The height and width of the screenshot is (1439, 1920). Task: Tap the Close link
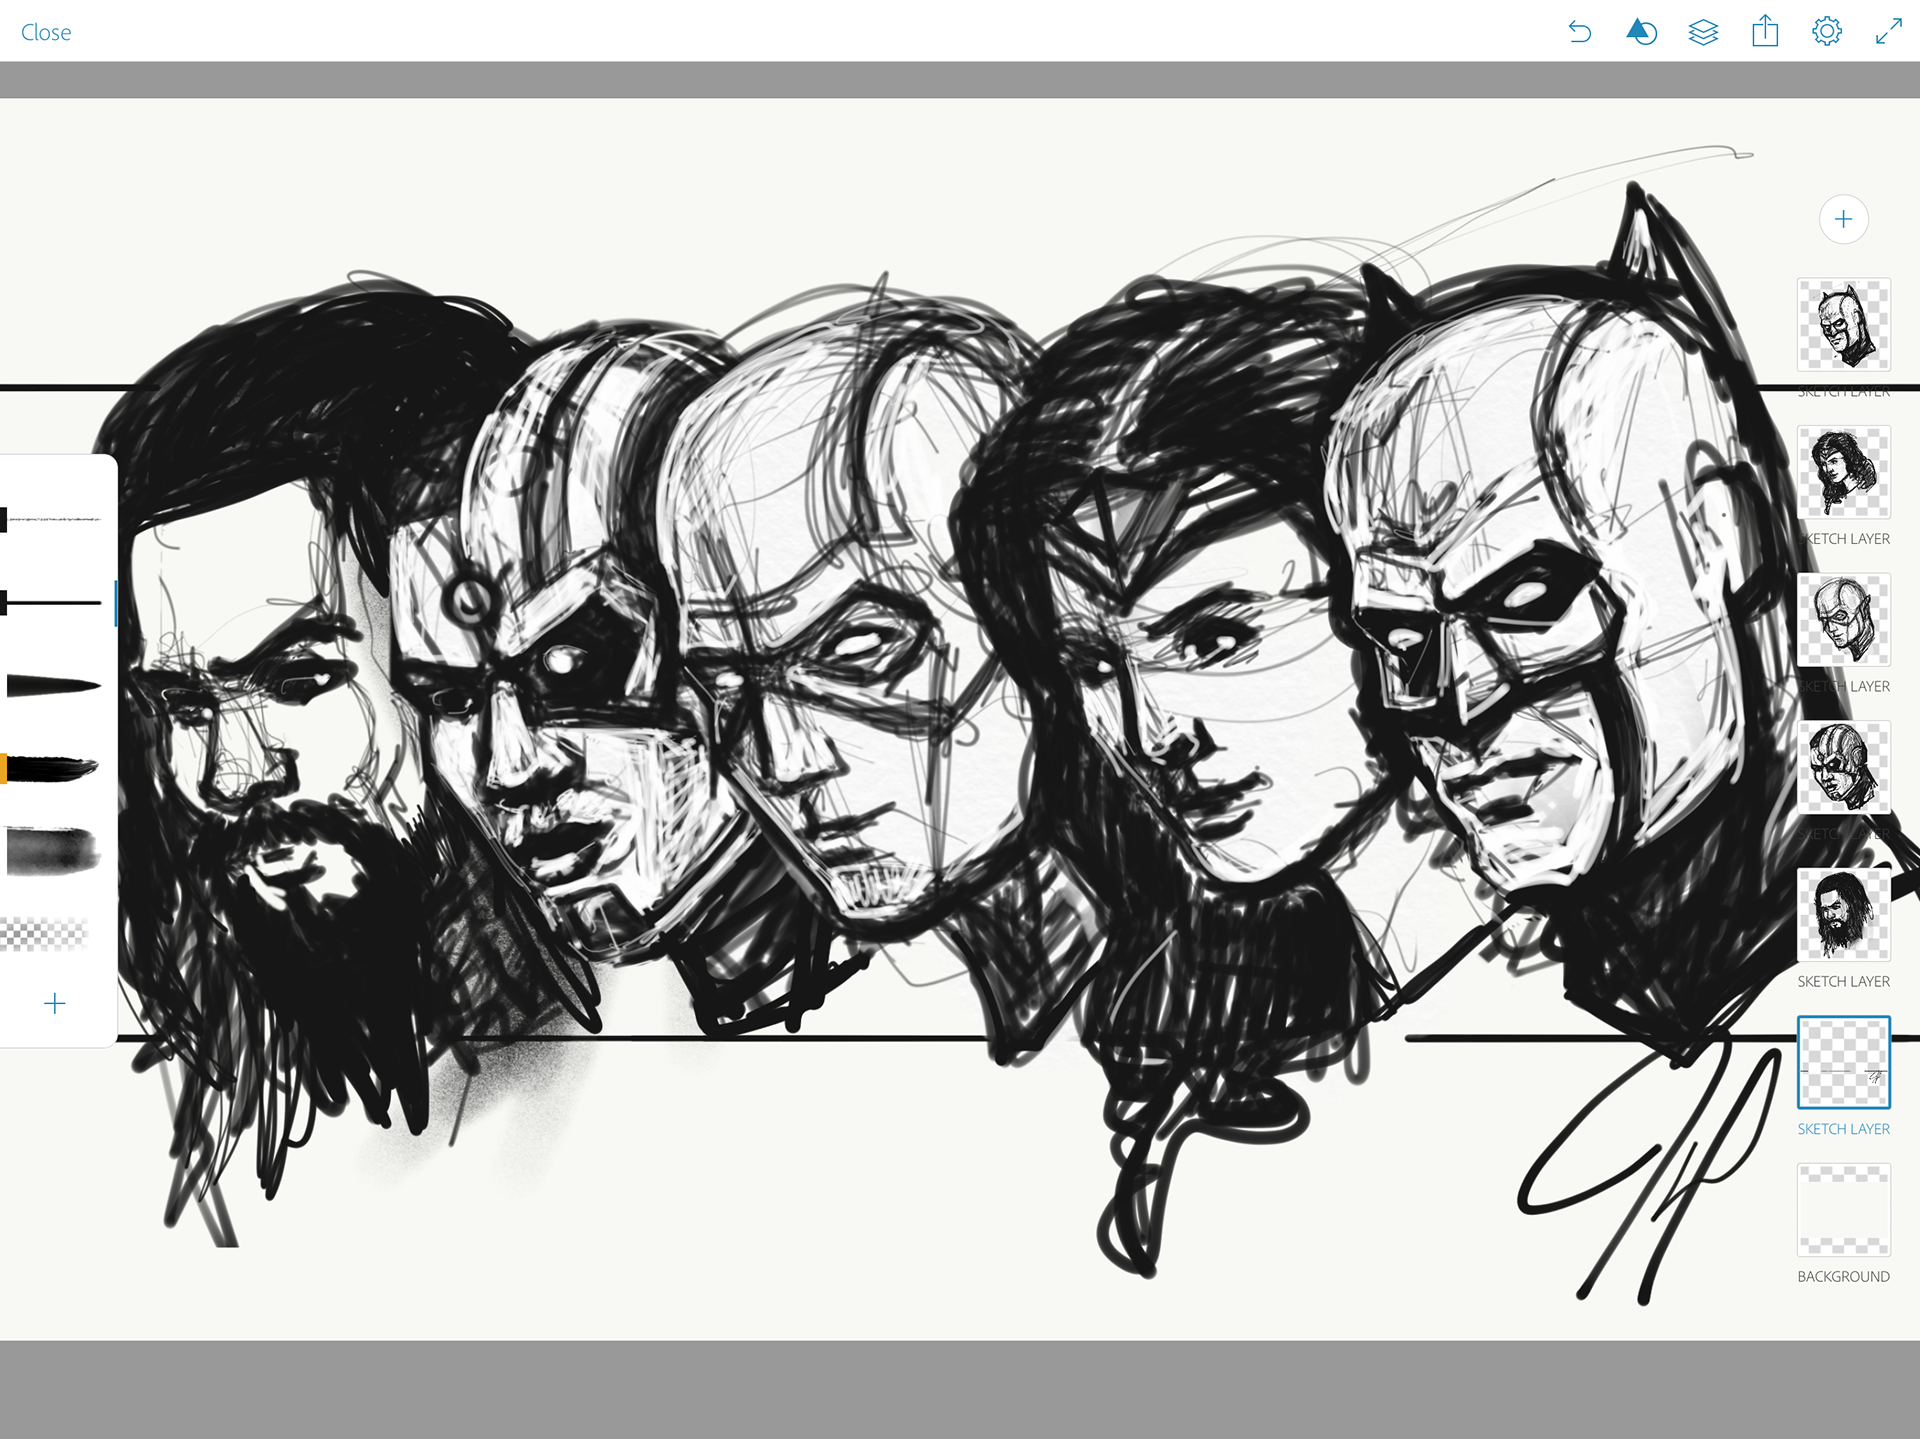point(46,32)
